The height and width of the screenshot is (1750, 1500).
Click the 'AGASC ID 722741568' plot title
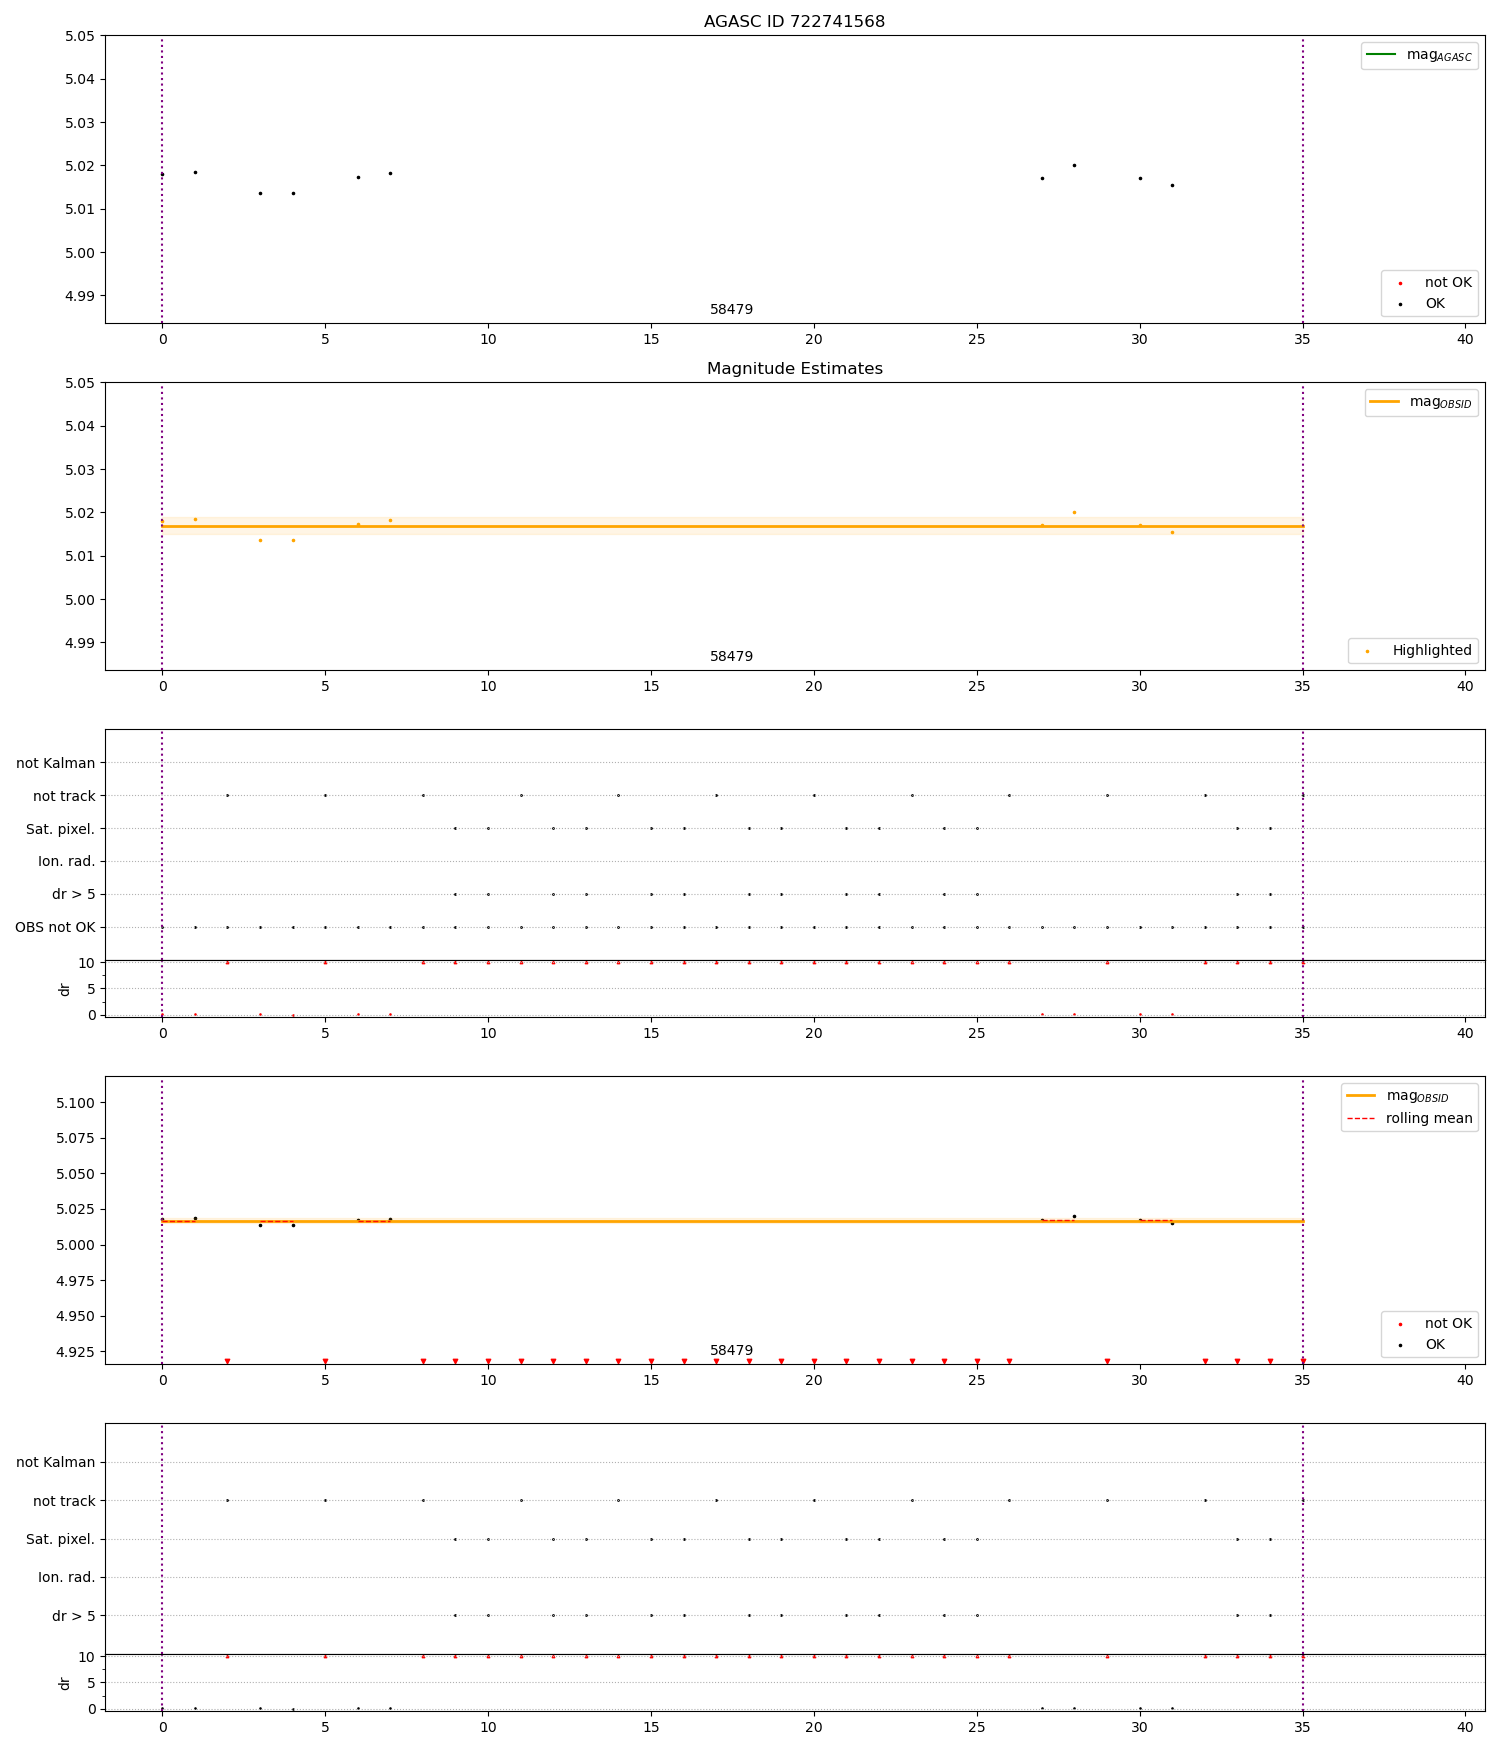click(794, 22)
